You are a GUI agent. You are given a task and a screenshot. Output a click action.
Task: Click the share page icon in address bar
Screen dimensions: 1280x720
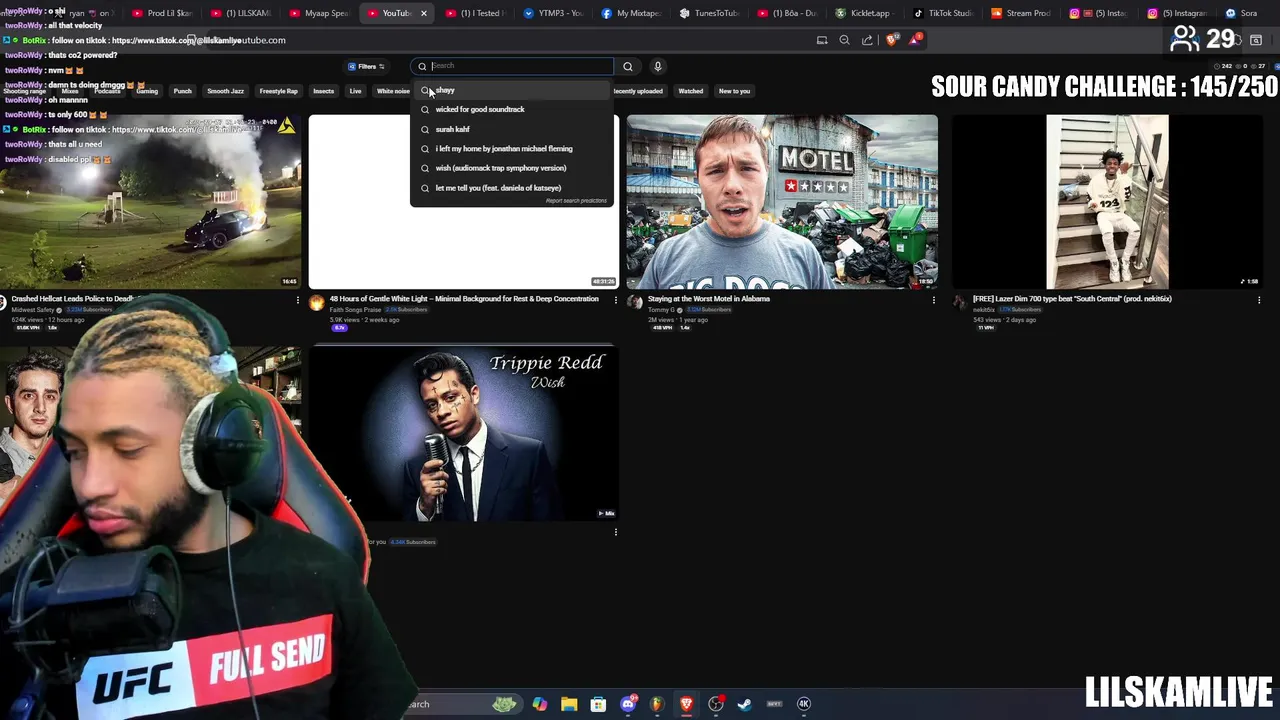867,40
